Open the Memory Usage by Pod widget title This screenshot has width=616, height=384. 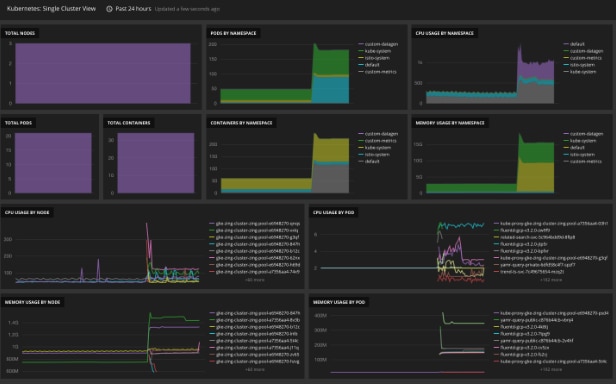pyautogui.click(x=339, y=302)
